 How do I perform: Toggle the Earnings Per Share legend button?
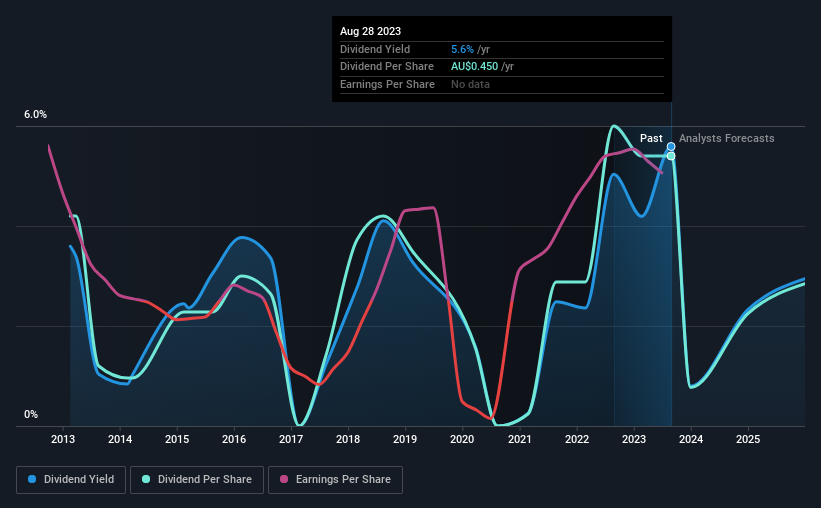(335, 480)
